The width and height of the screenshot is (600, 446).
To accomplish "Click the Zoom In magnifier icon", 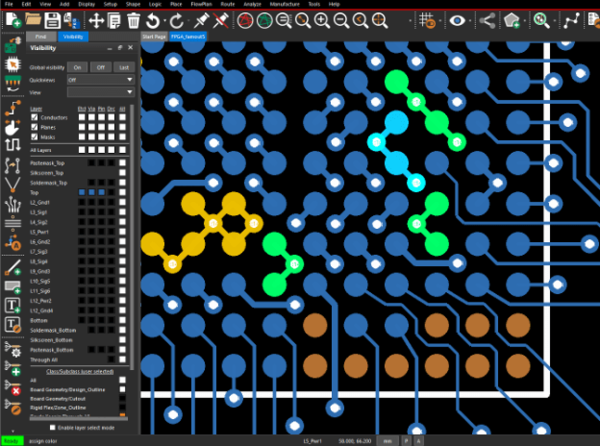I will click(322, 20).
